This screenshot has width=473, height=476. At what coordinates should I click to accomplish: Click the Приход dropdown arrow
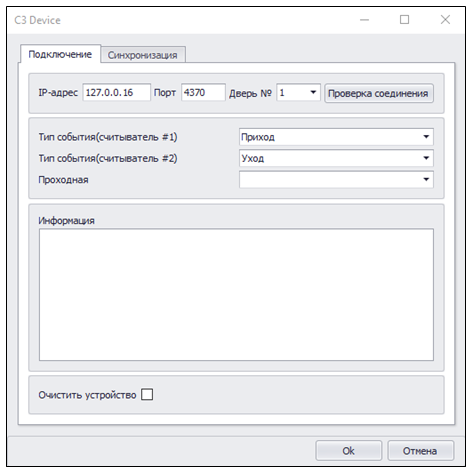[426, 137]
